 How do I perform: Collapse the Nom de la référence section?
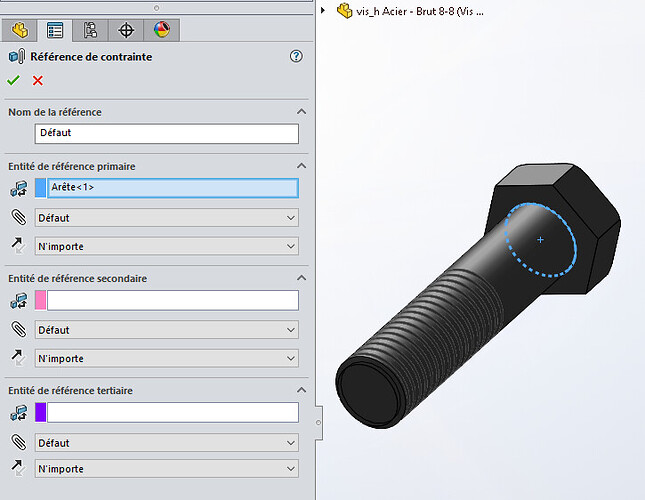coord(300,112)
